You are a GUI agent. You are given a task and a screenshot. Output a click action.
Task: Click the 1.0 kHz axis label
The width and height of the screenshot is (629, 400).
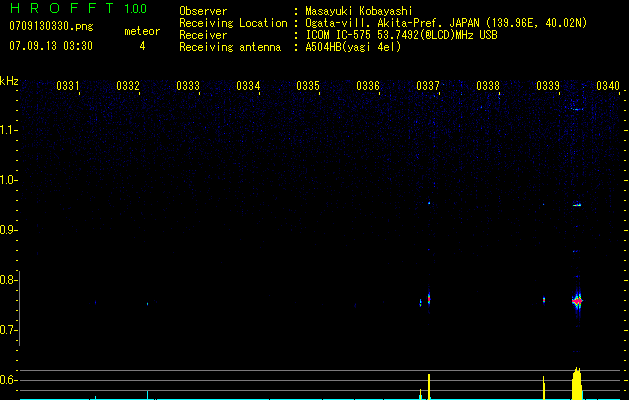8,180
